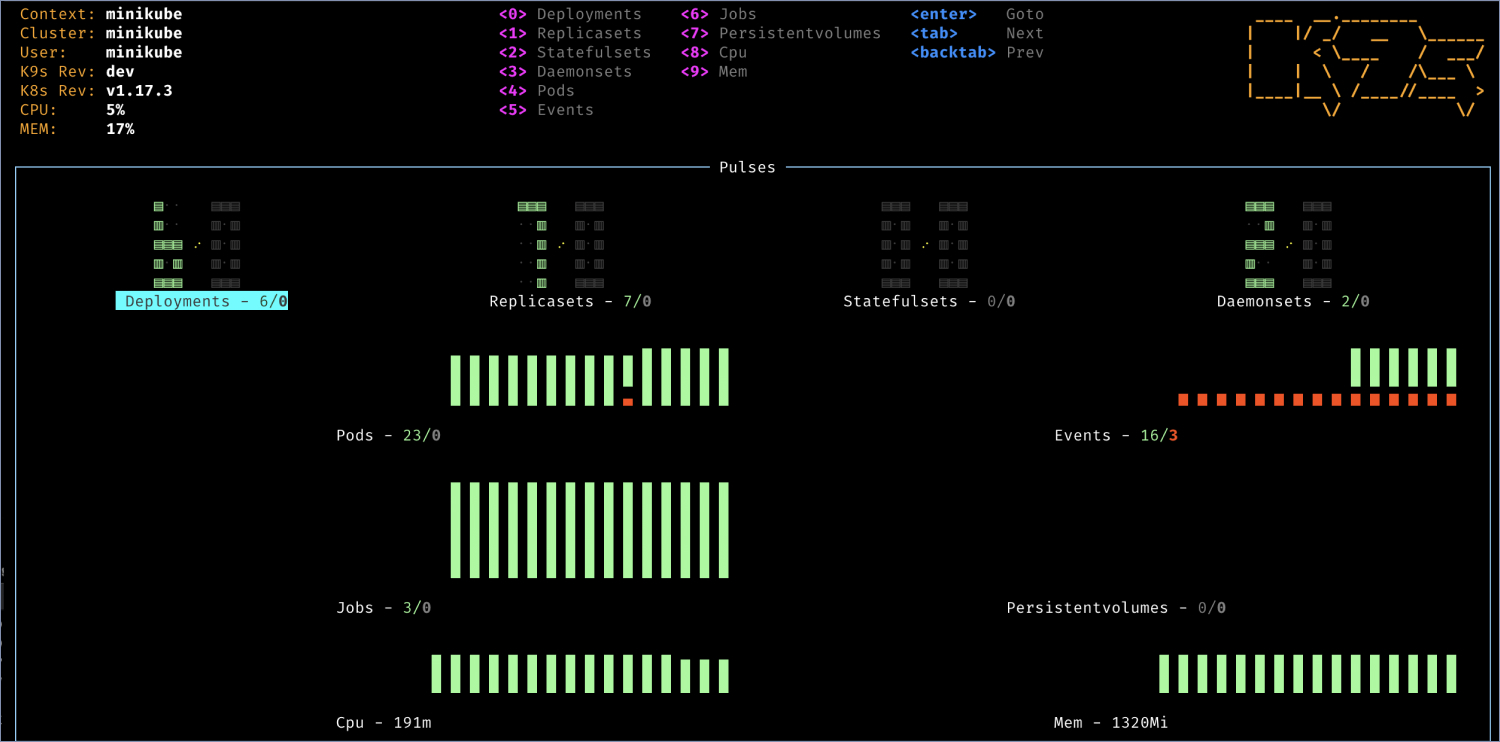
Task: Click the <backtab> Prev hint
Action: coord(977,52)
